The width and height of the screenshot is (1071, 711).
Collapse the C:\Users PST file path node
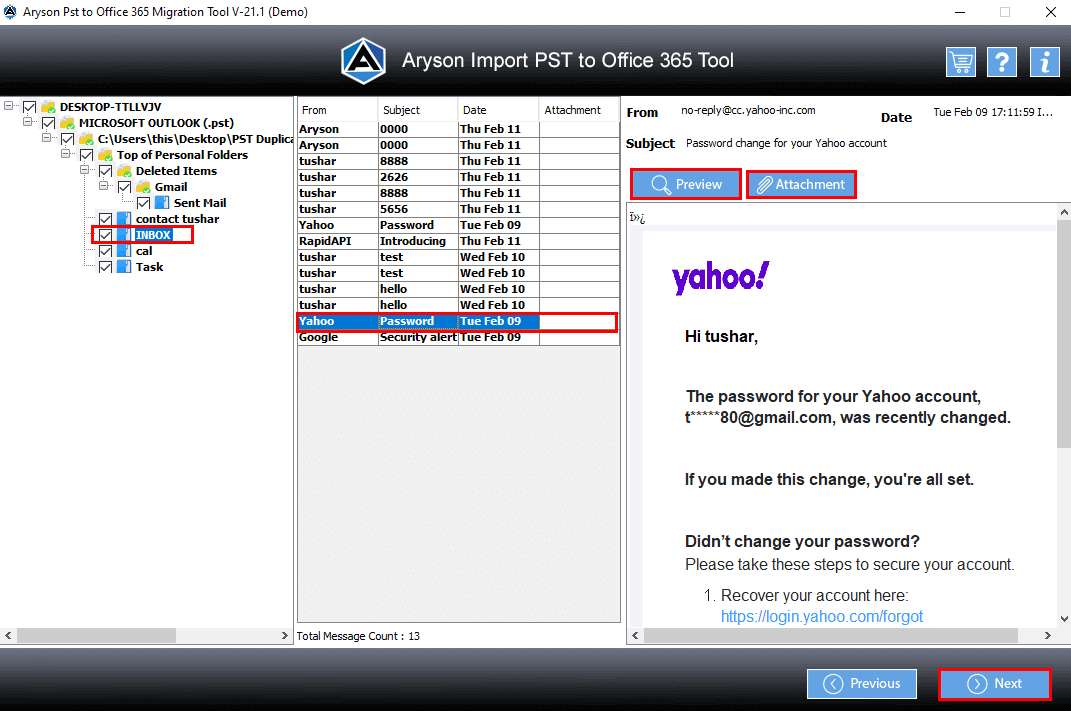click(x=46, y=138)
